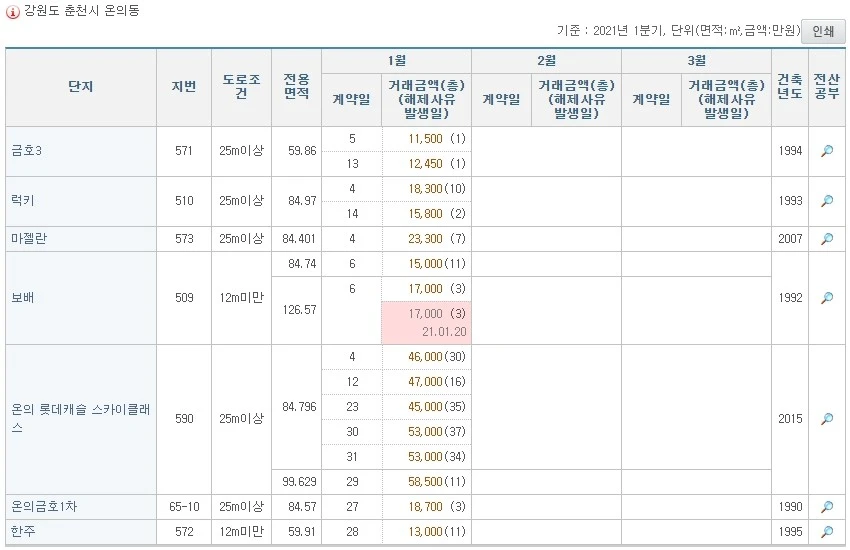The width and height of the screenshot is (850, 550).
Task: Click area value 126.57
Action: tap(299, 310)
